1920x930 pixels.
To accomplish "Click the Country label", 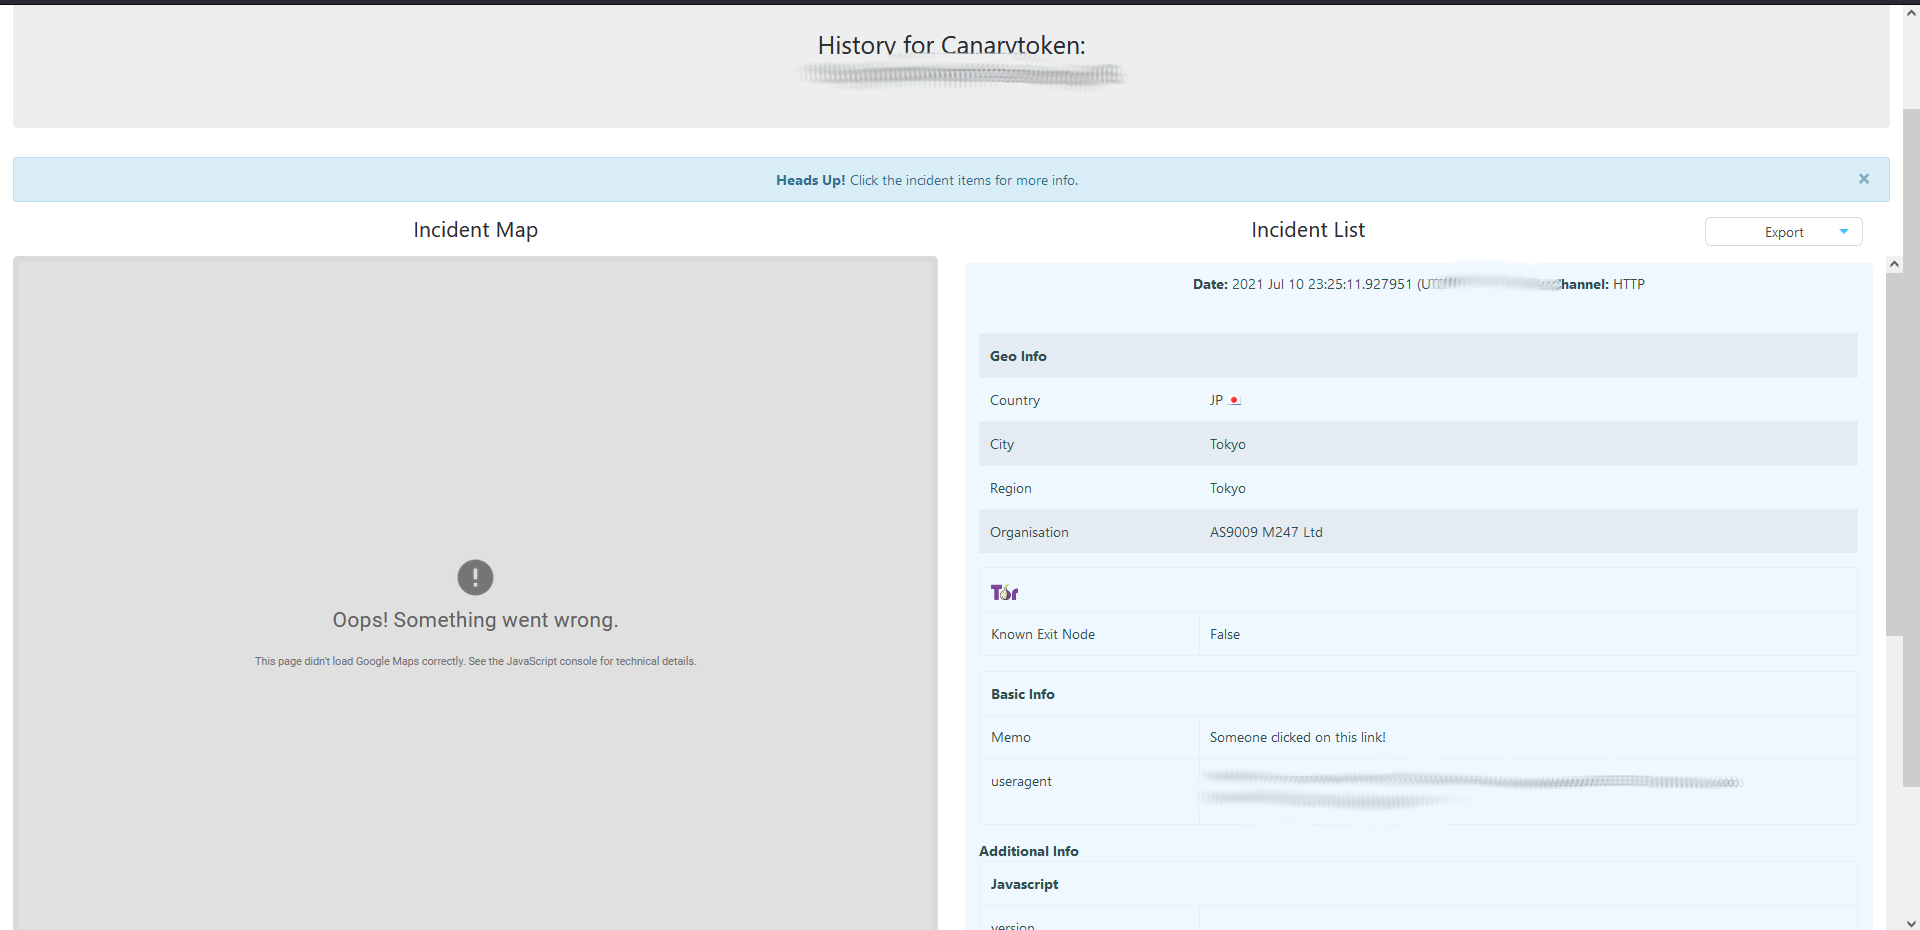I will click(x=1015, y=400).
